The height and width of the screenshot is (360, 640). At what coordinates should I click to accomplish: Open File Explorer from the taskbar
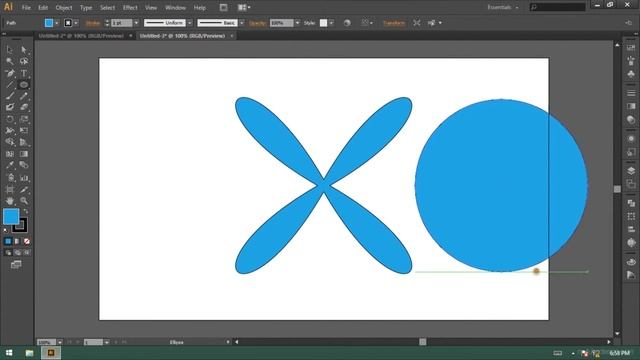tap(29, 353)
